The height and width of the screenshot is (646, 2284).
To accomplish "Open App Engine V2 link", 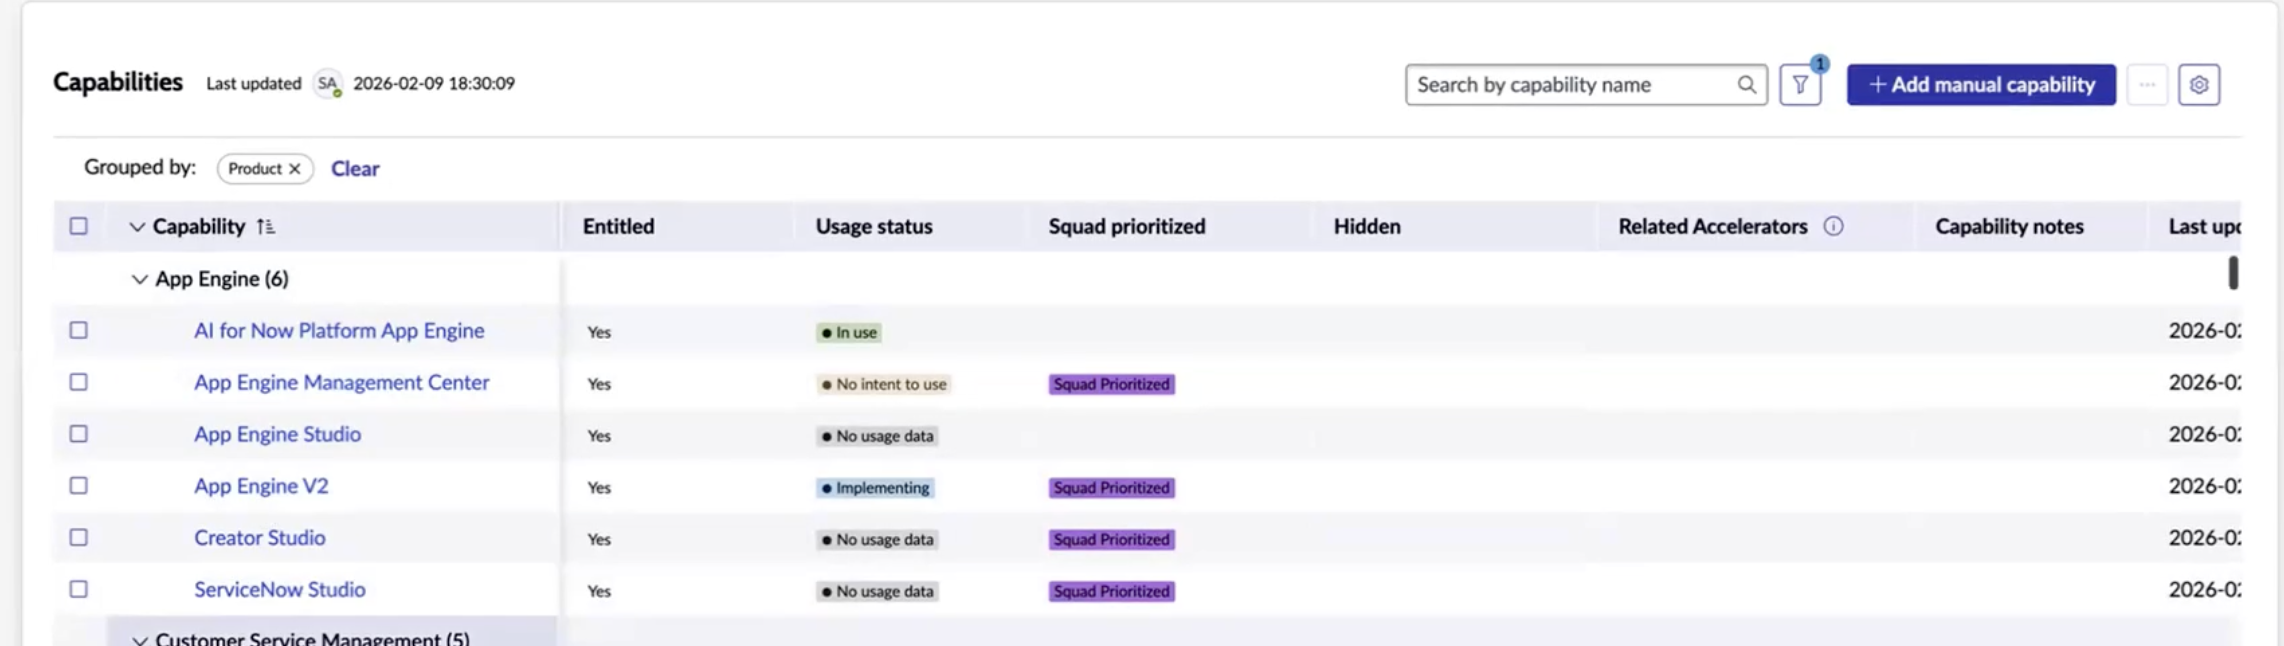I will [x=261, y=487].
